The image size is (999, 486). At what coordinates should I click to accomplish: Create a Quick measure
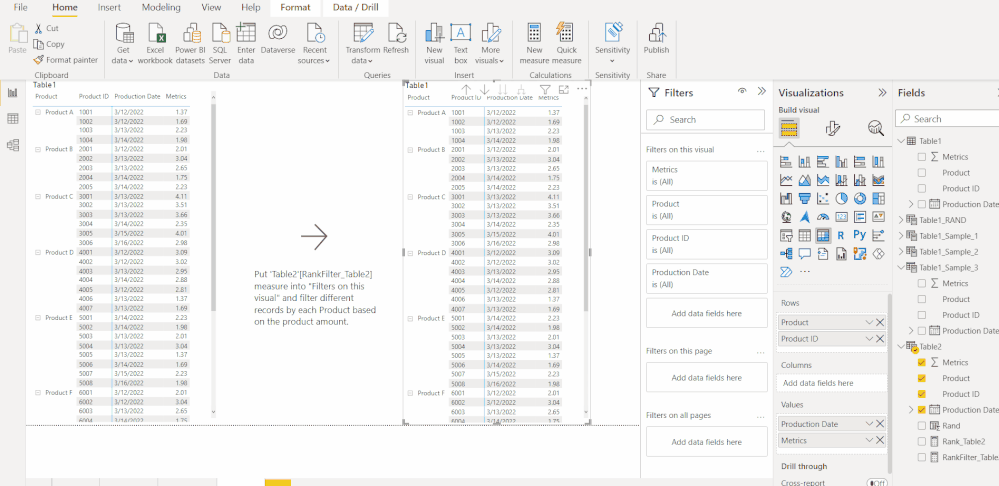click(566, 43)
